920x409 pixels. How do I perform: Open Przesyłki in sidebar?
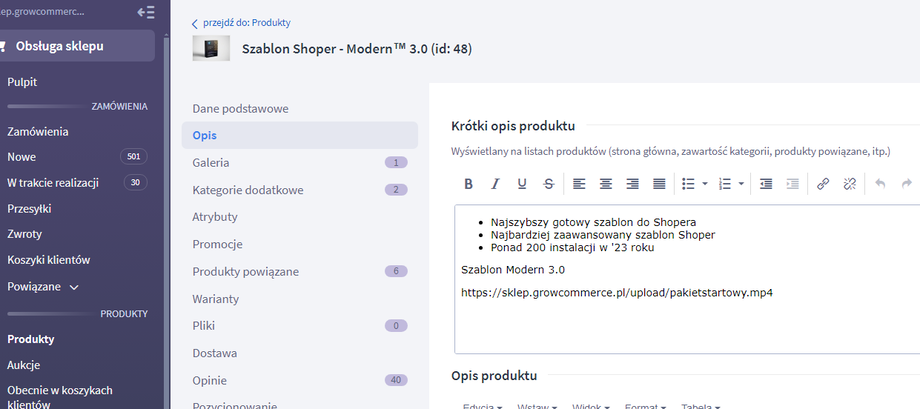pyautogui.click(x=29, y=208)
